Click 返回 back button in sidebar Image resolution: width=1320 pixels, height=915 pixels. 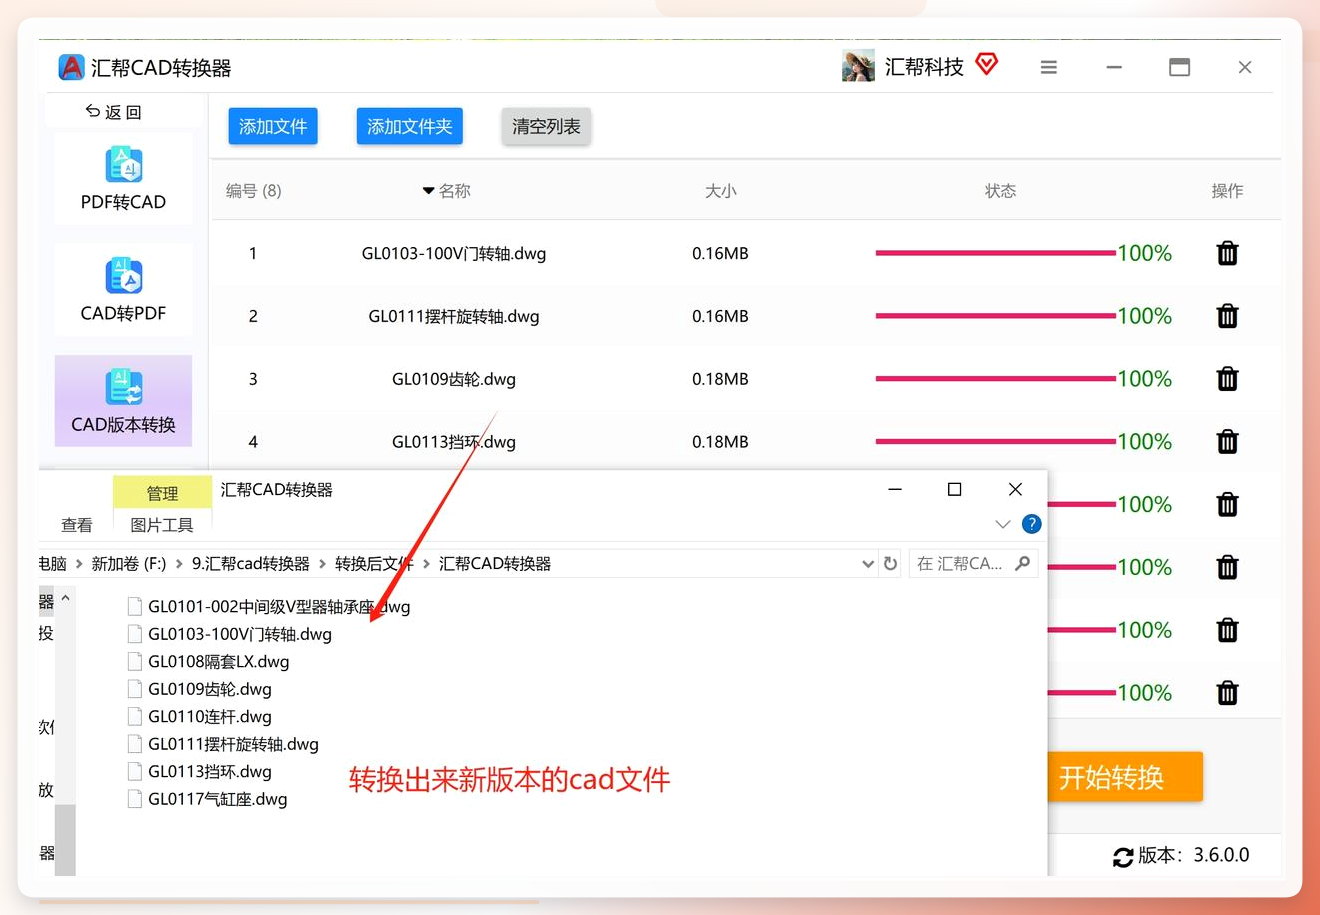pos(113,112)
